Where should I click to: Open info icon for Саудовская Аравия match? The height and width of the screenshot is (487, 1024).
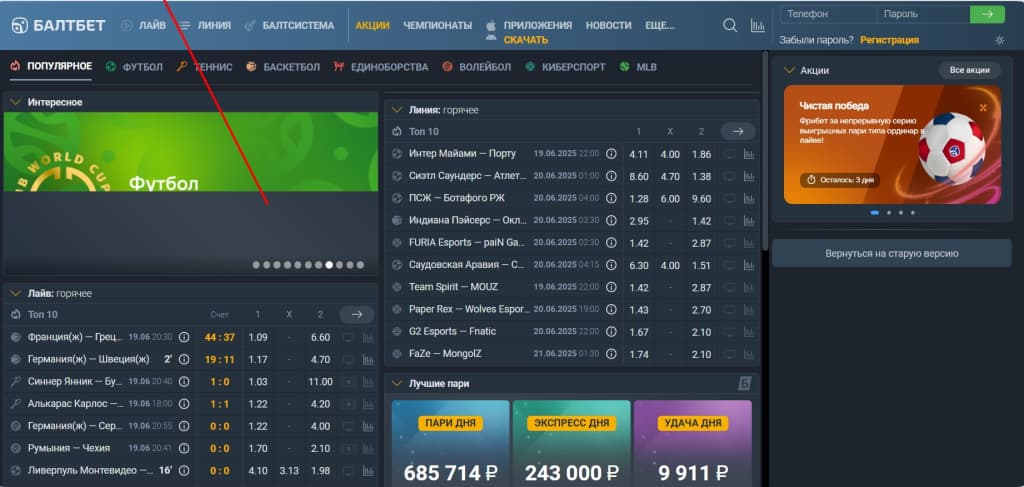[611, 265]
